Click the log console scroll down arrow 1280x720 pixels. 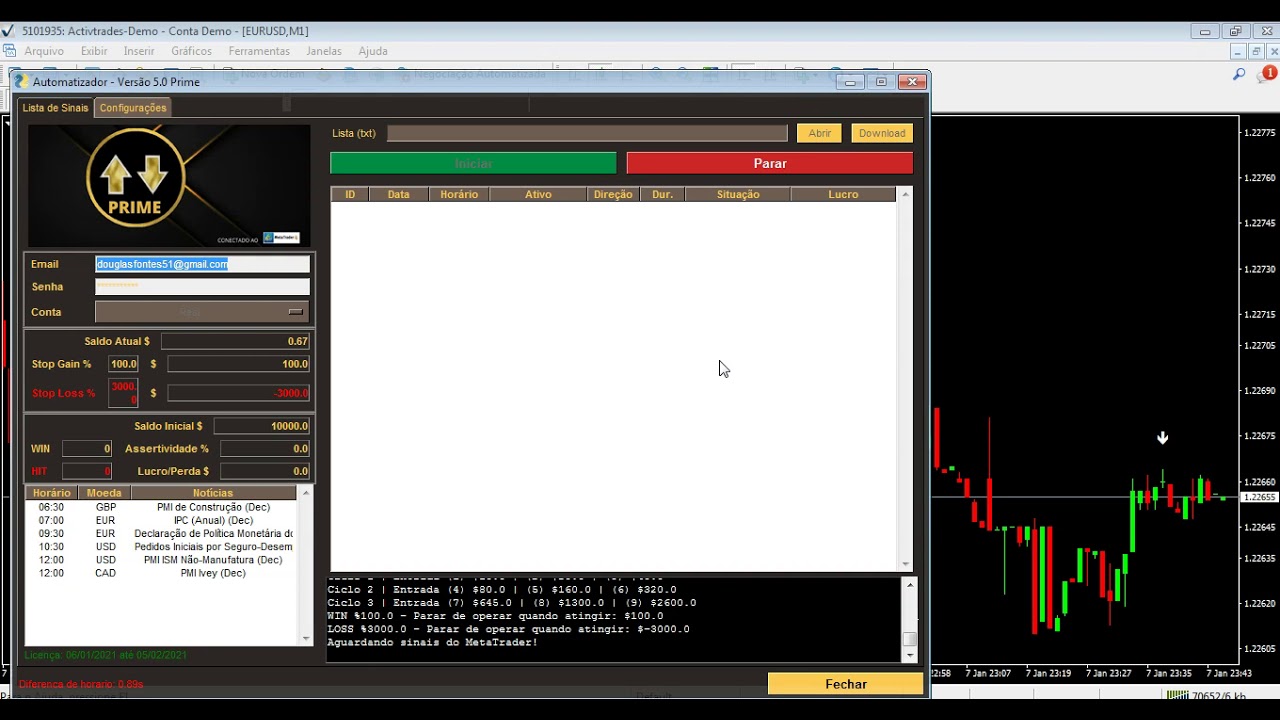pos(909,655)
